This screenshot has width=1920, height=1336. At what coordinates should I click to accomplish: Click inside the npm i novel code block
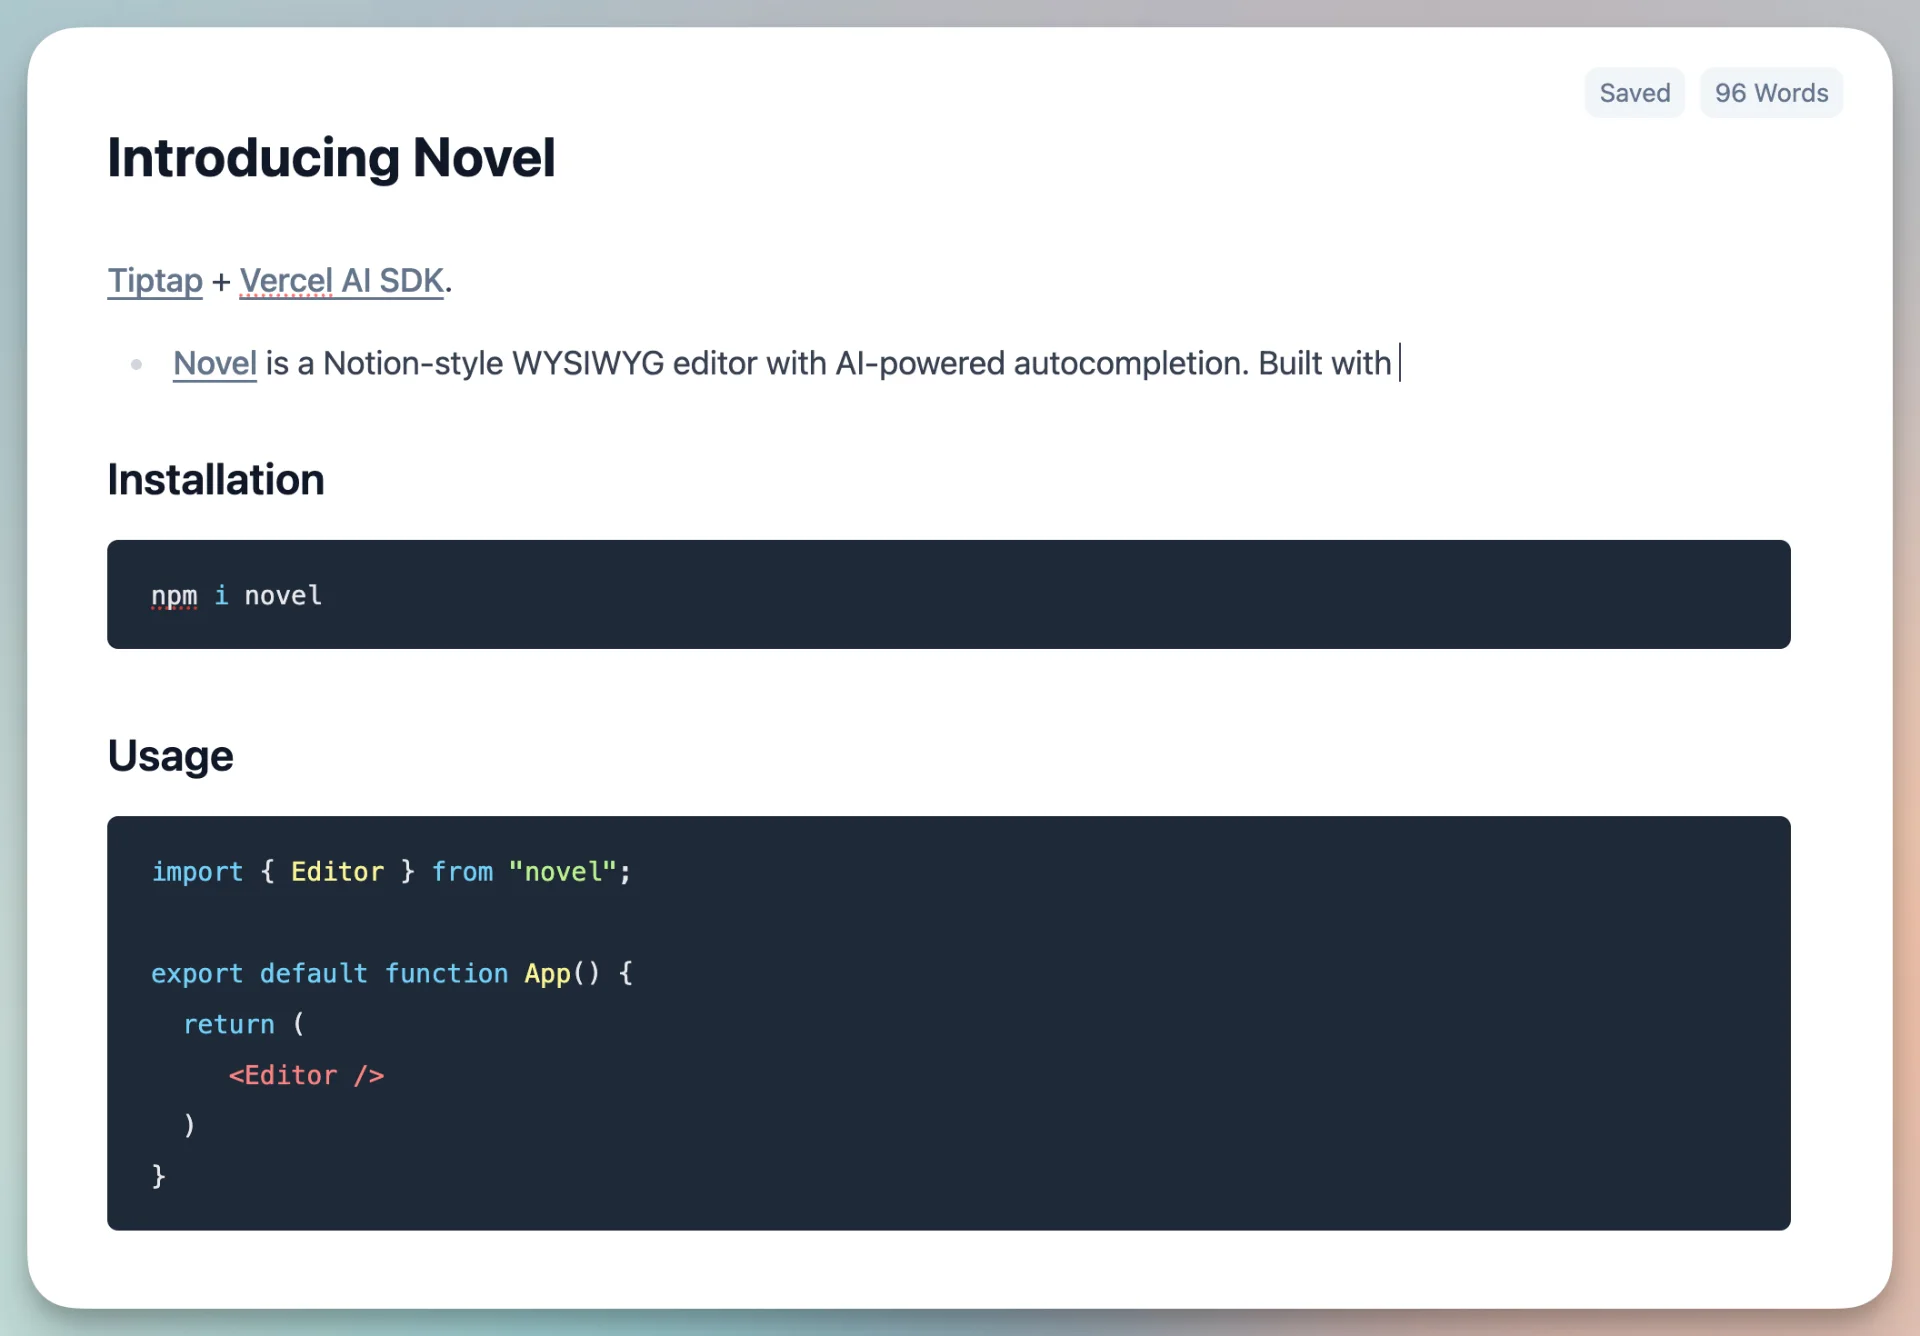pos(948,595)
